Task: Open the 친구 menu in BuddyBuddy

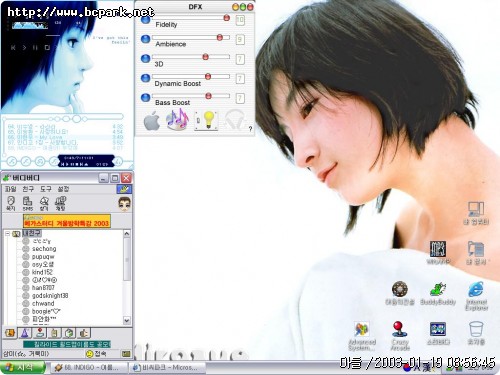Action: 28,189
